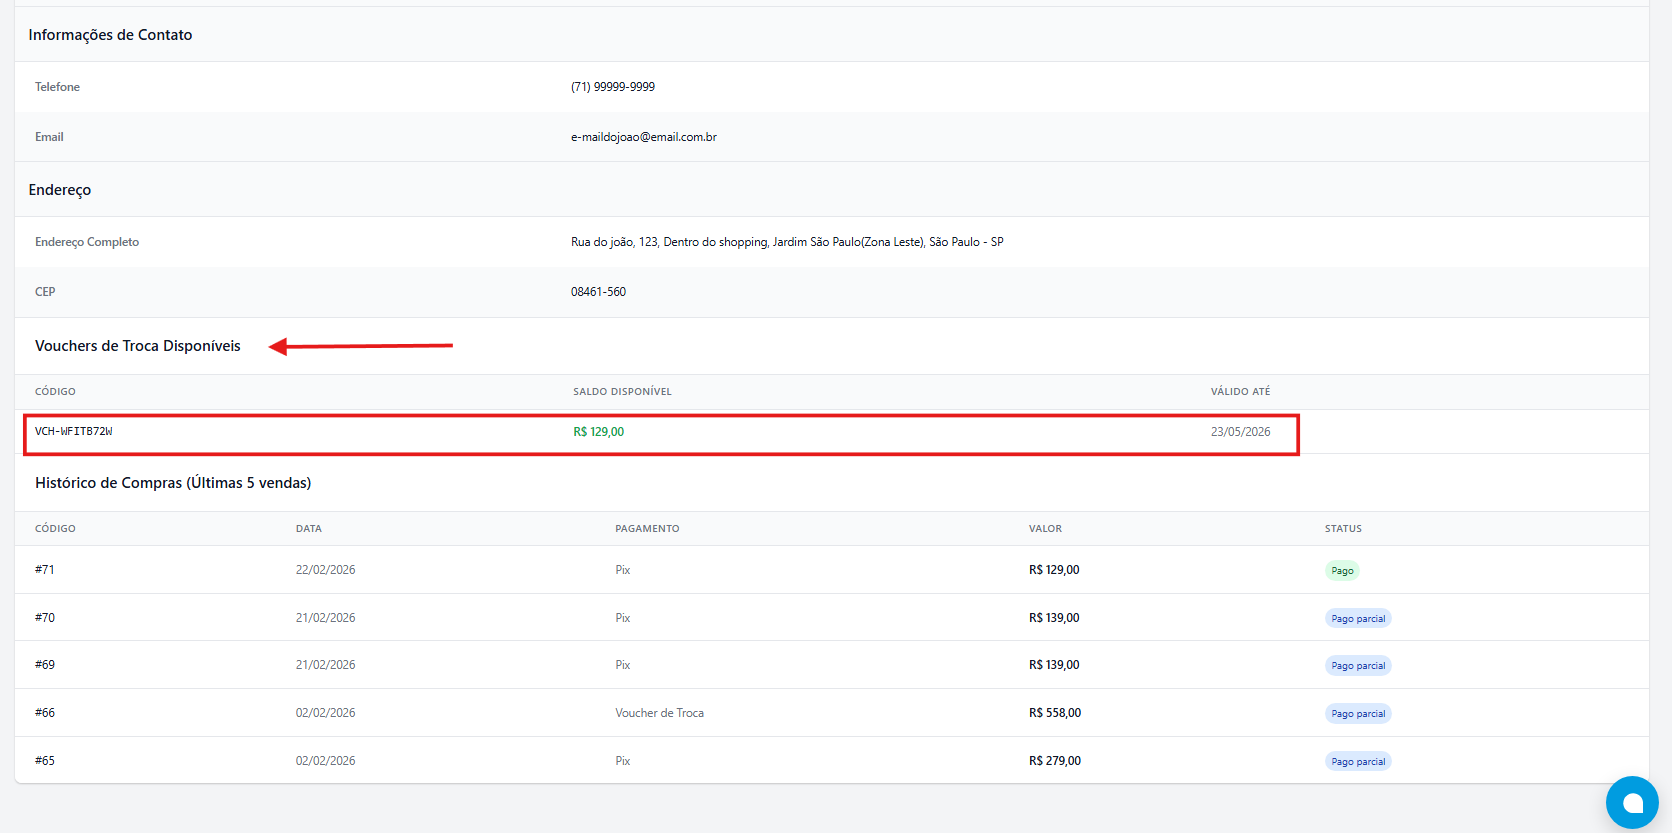Click the full address text
Image resolution: width=1672 pixels, height=833 pixels.
point(787,242)
